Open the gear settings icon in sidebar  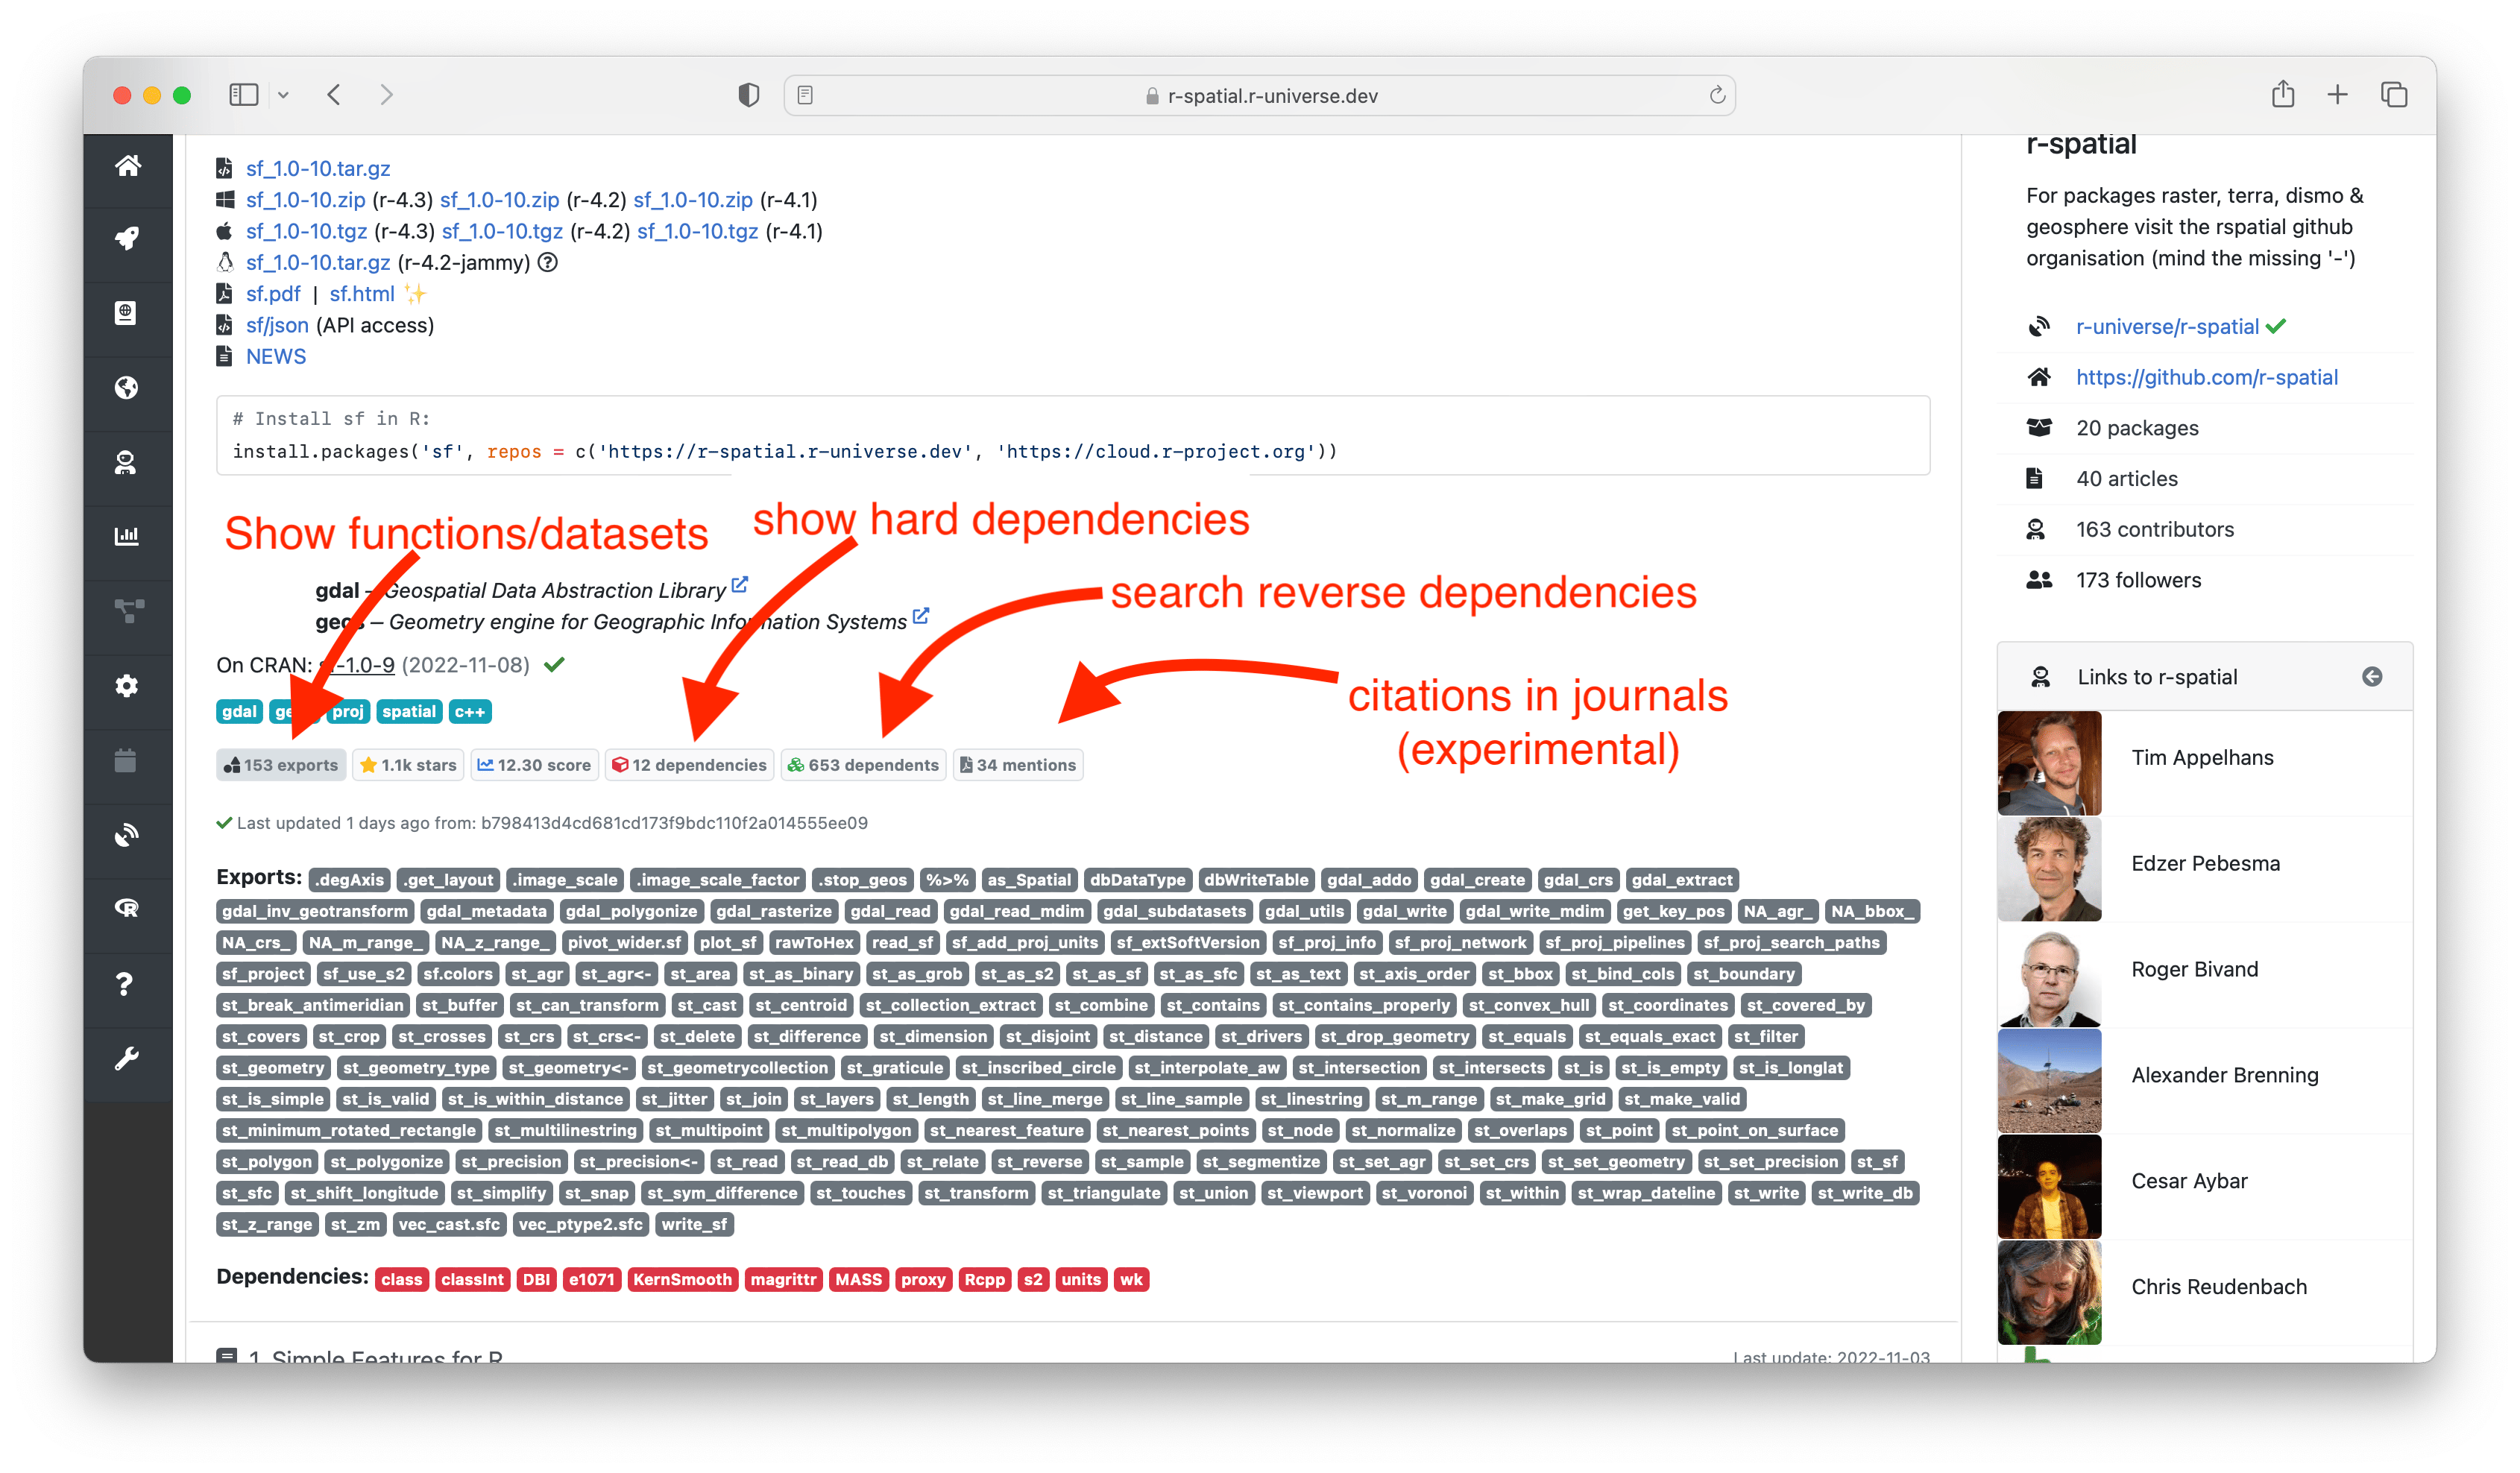pos(127,686)
